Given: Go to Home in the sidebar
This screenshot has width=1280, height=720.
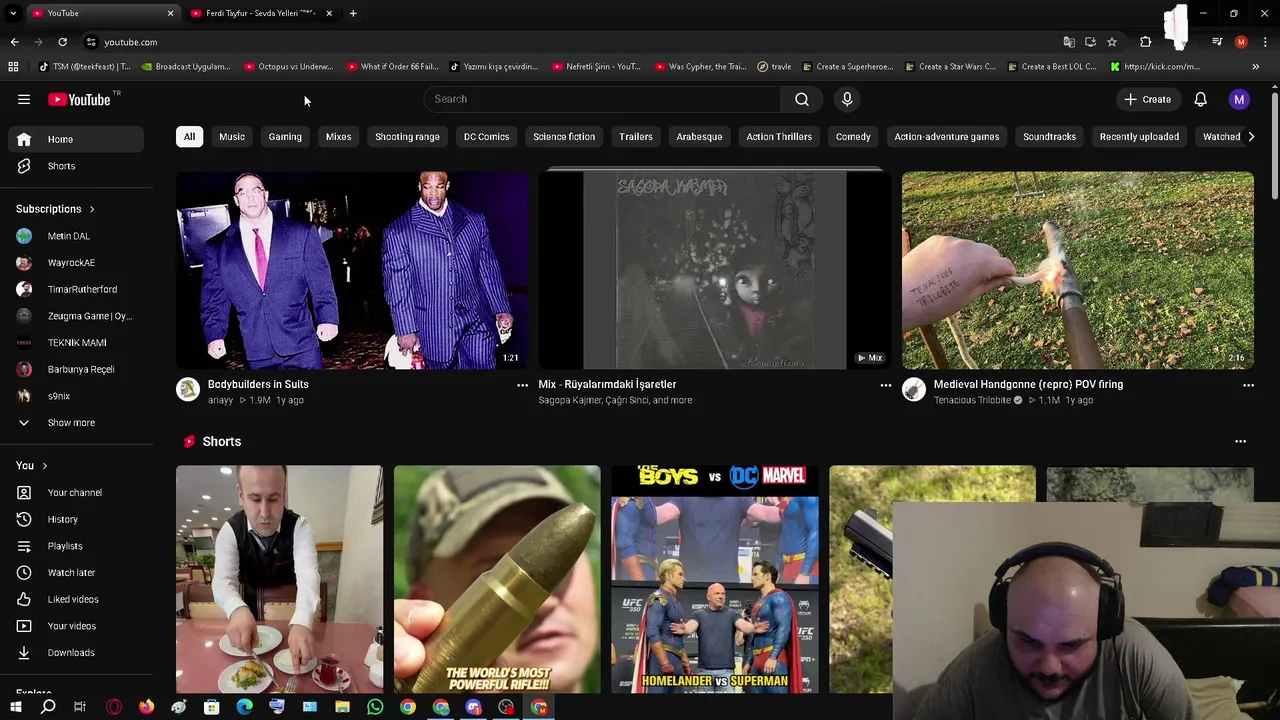Looking at the screenshot, I should coord(76,139).
